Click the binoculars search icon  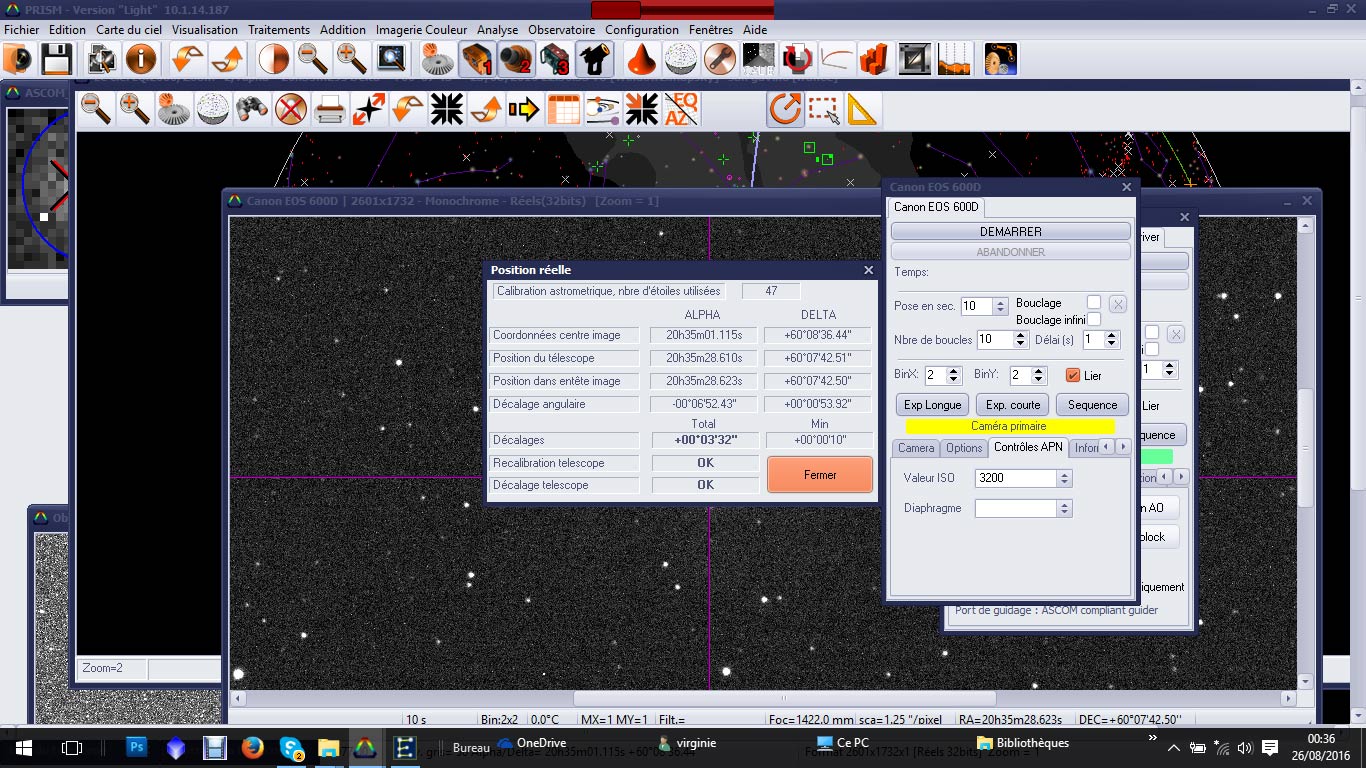pos(252,109)
